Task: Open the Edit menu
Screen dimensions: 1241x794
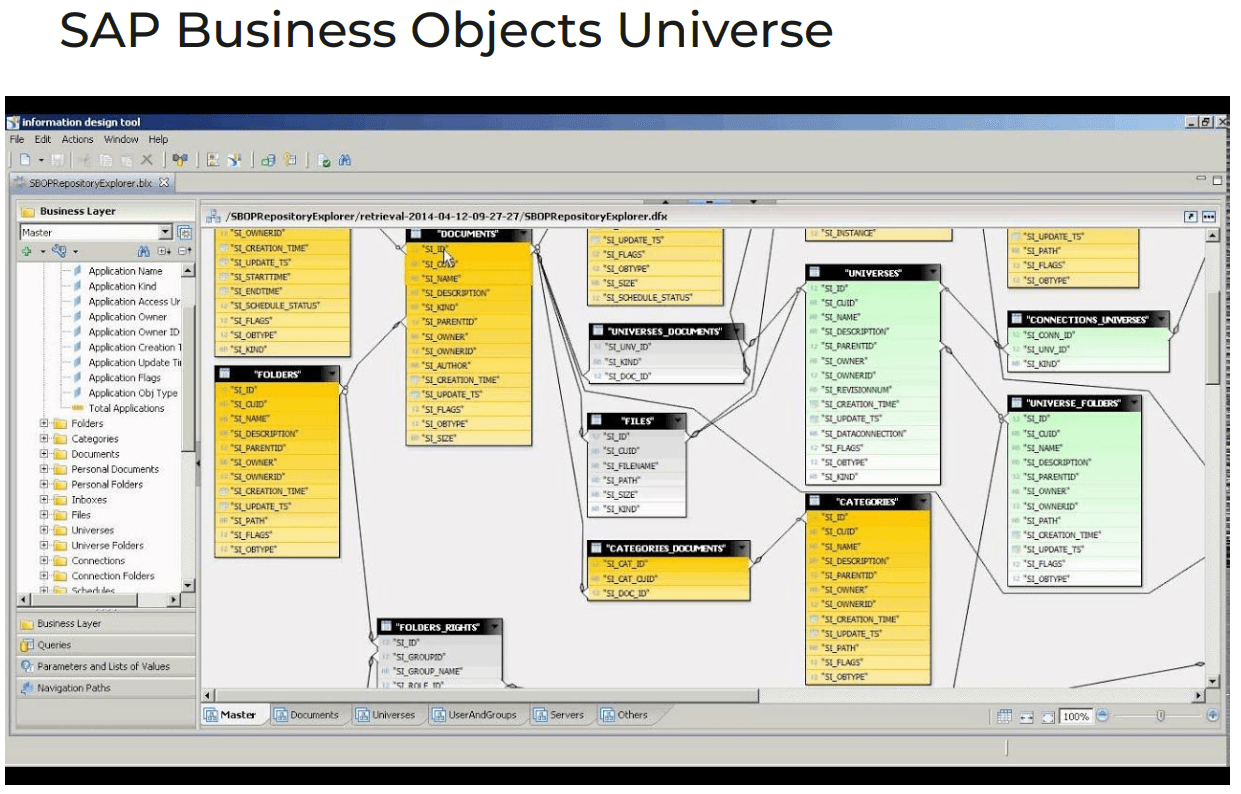Action: 43,139
